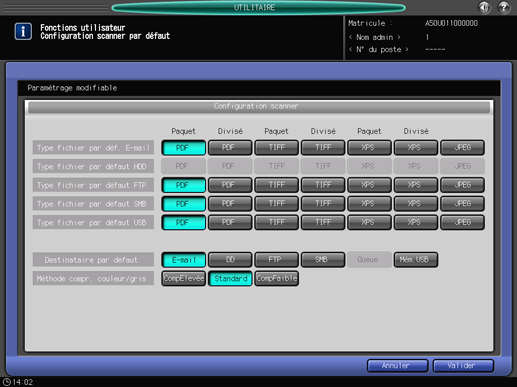The width and height of the screenshot is (517, 387).
Task: Click the 'Destinataire par défaut' label
Action: tap(93, 260)
